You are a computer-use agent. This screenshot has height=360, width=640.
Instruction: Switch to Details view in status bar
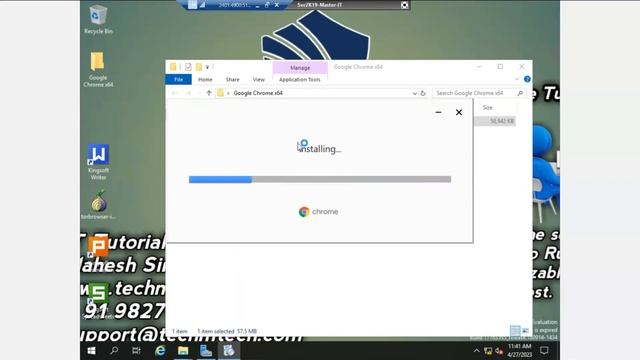click(515, 330)
